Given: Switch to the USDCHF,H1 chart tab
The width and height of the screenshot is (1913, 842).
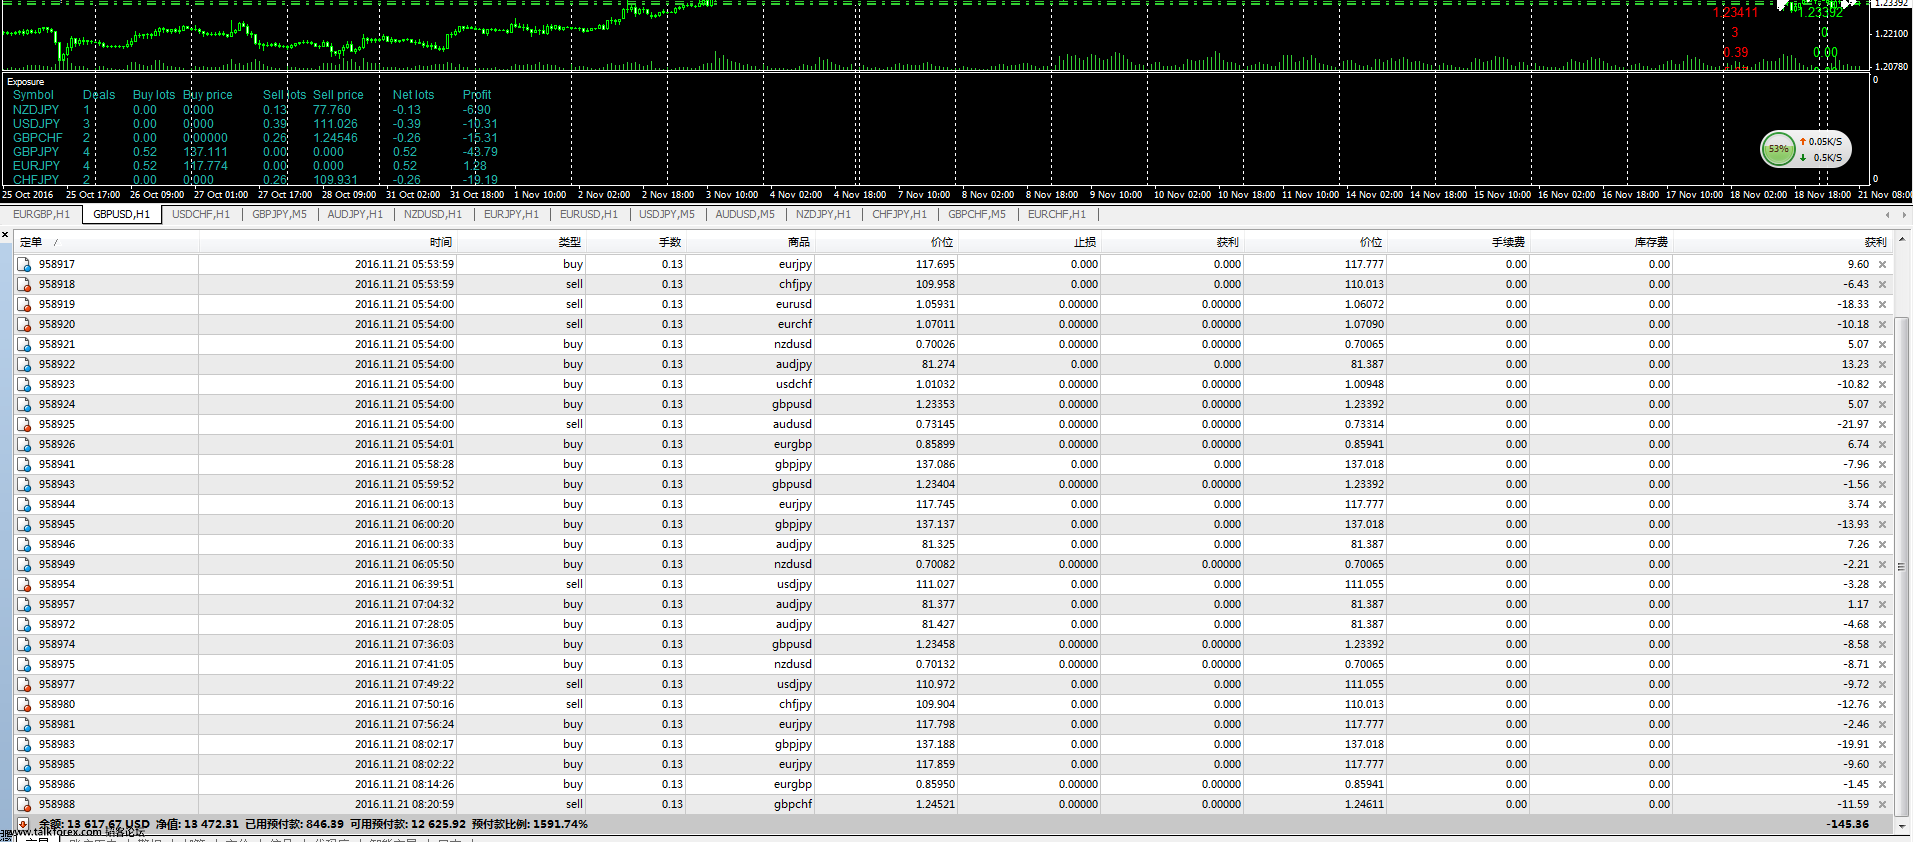Looking at the screenshot, I should (x=201, y=215).
